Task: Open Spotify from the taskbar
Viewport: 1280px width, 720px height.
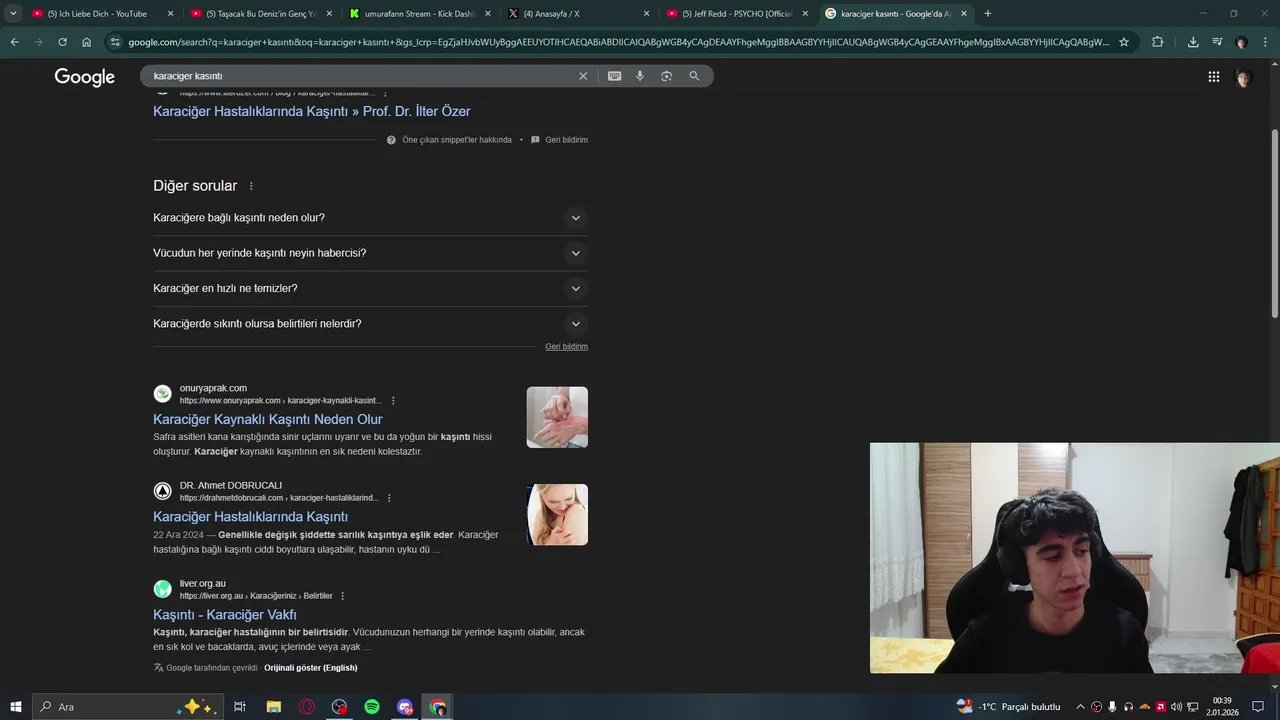Action: [x=372, y=707]
